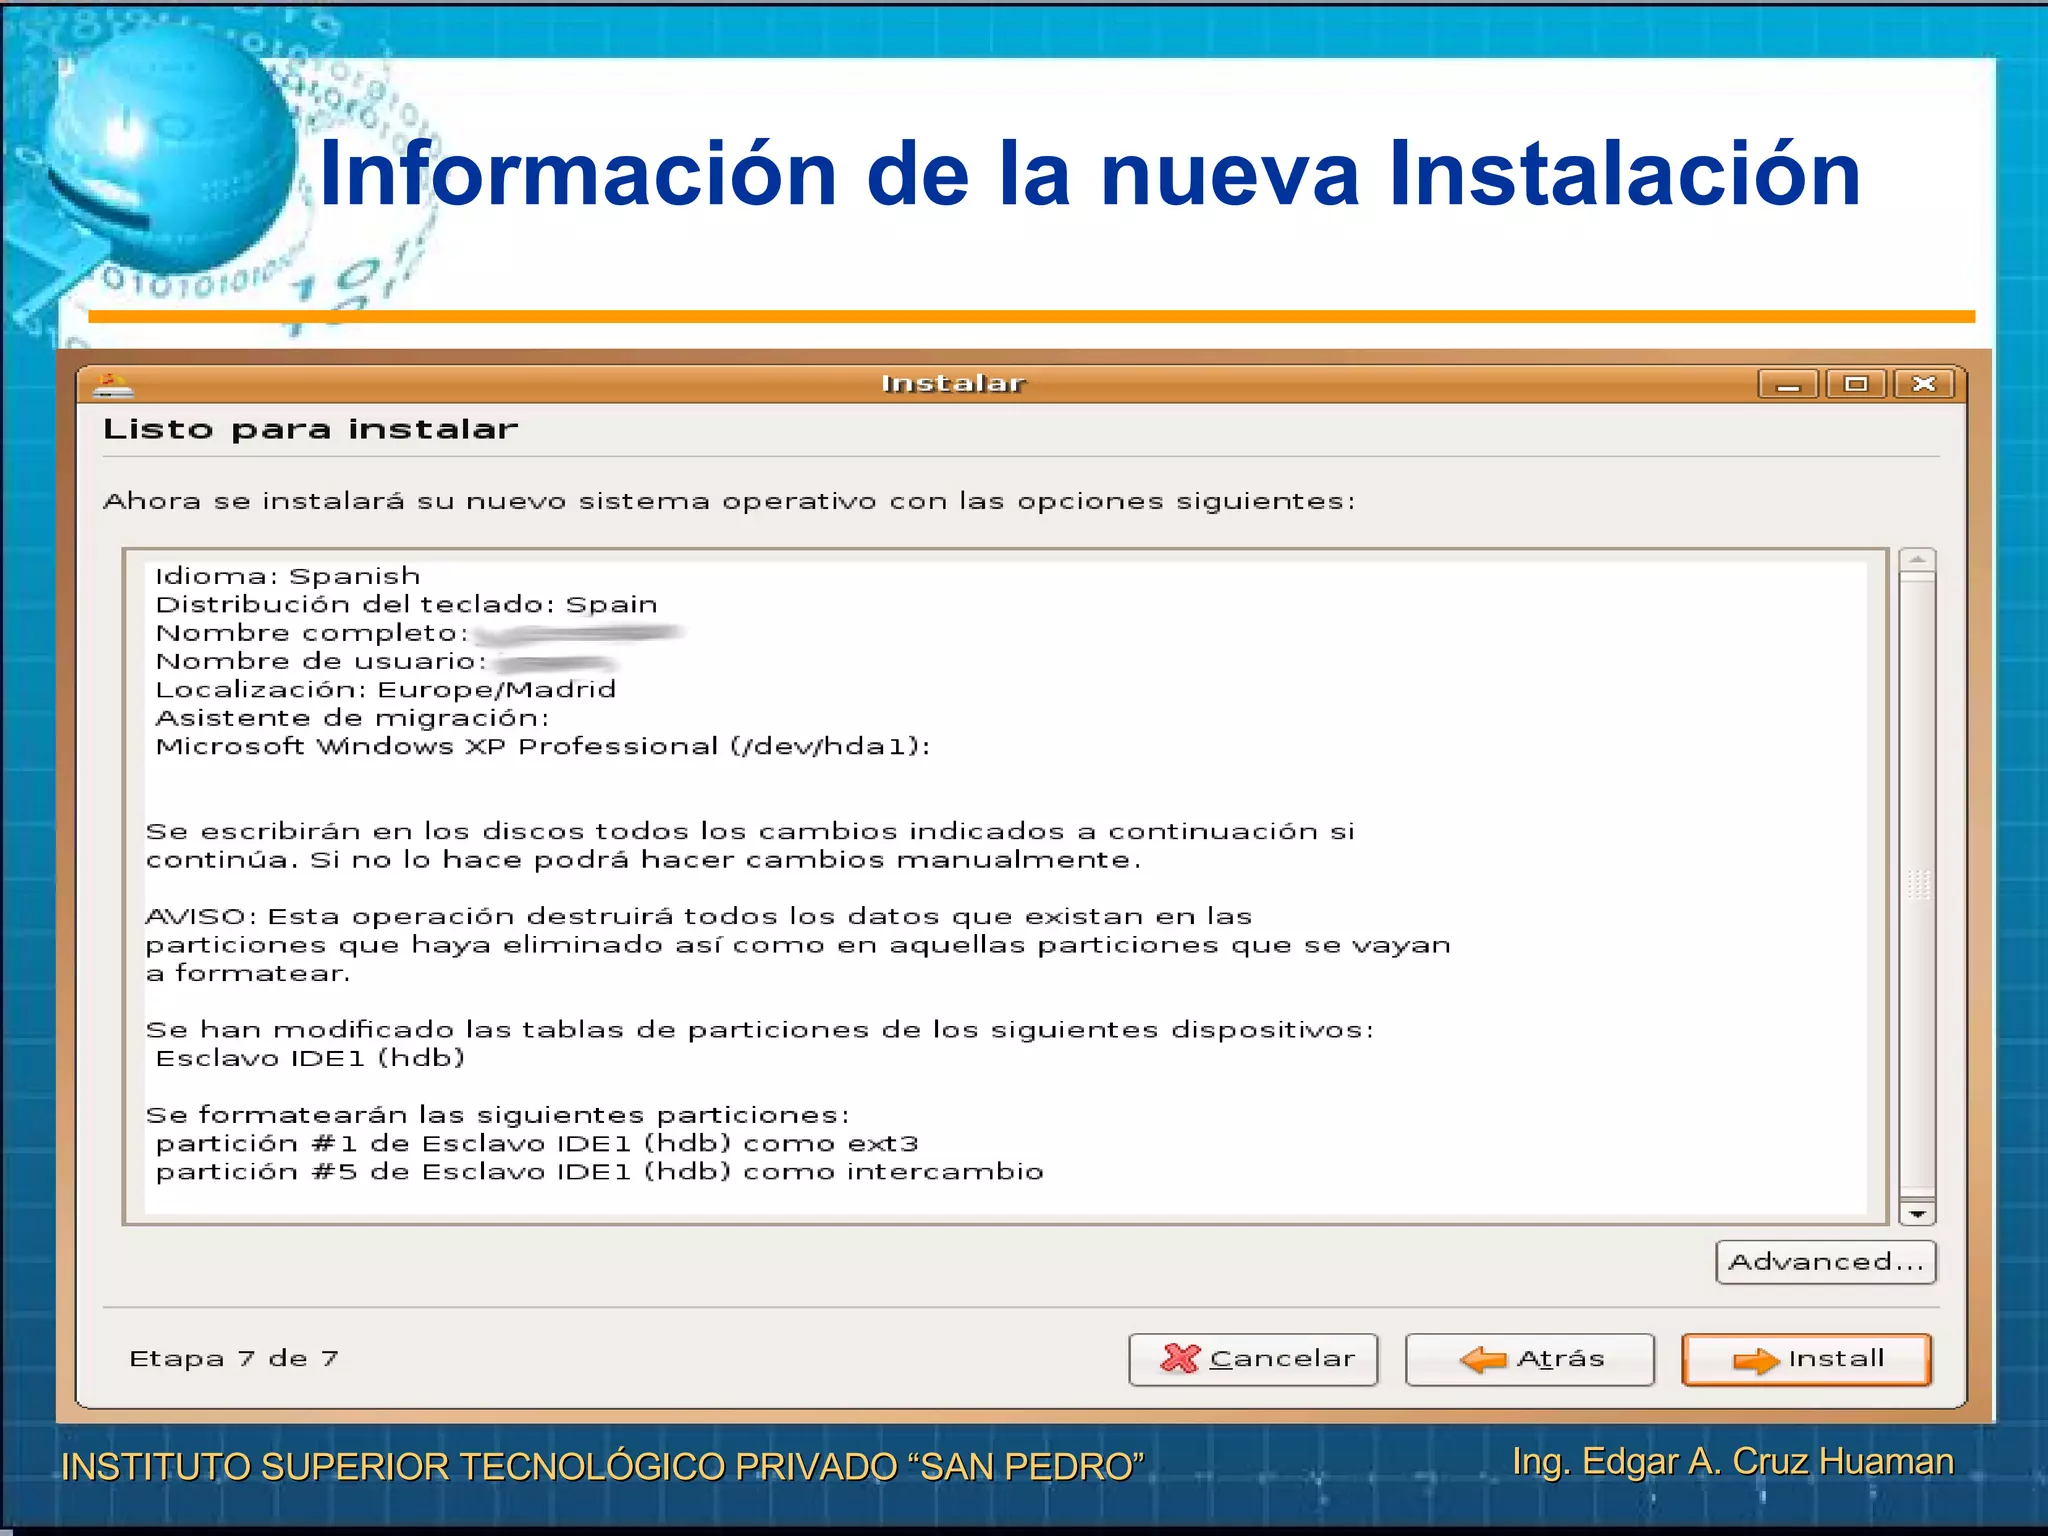This screenshot has height=1536, width=2048.
Task: Click the 'Listo para instalar' heading
Action: coord(311,429)
